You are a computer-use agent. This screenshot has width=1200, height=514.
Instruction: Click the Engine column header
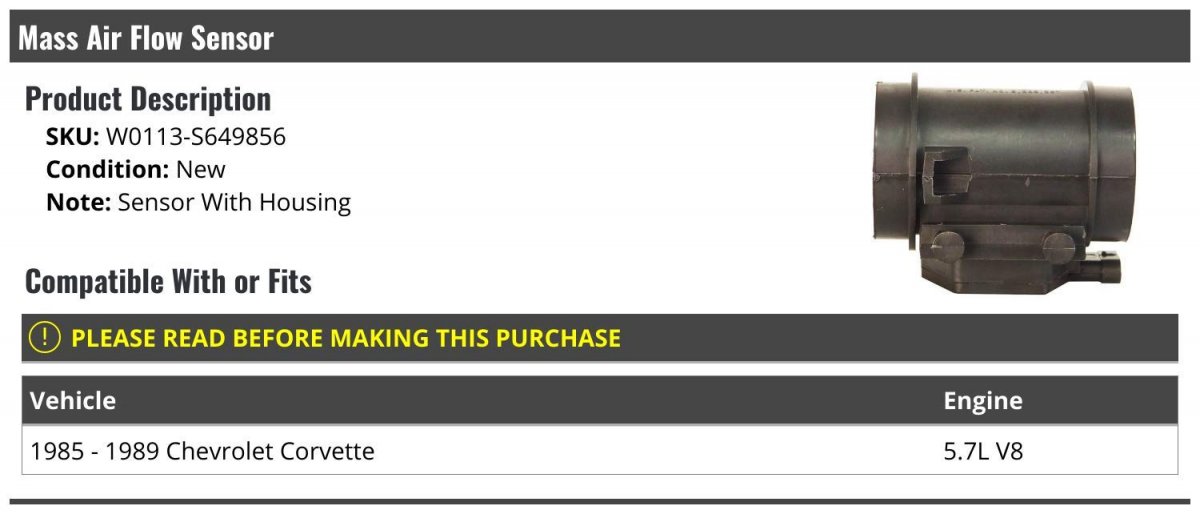[x=983, y=401]
